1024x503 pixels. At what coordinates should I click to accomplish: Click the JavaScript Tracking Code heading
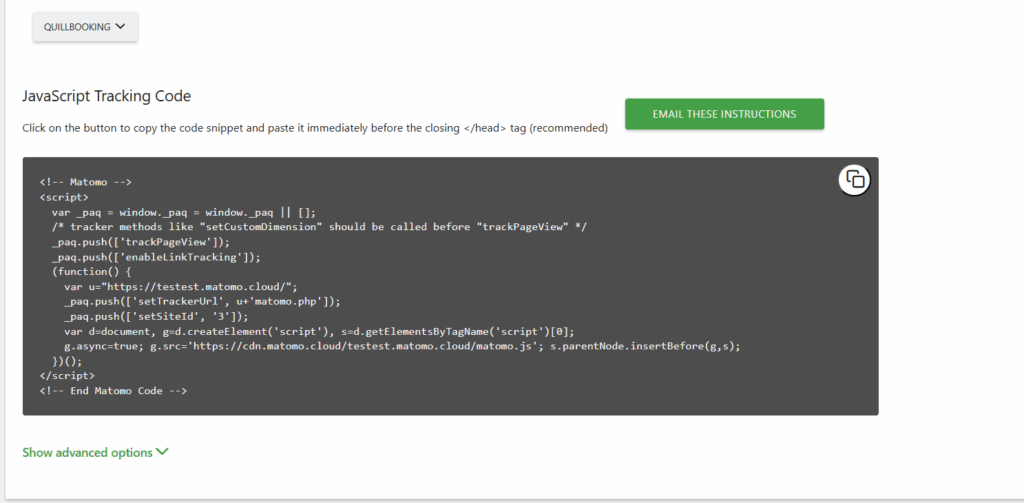click(x=106, y=96)
